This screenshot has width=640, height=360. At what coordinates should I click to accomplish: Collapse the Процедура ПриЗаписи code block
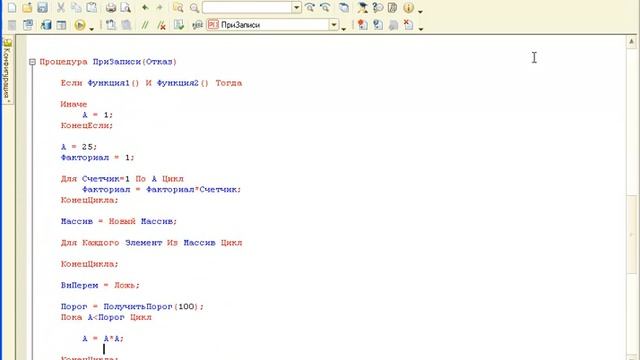(x=32, y=62)
